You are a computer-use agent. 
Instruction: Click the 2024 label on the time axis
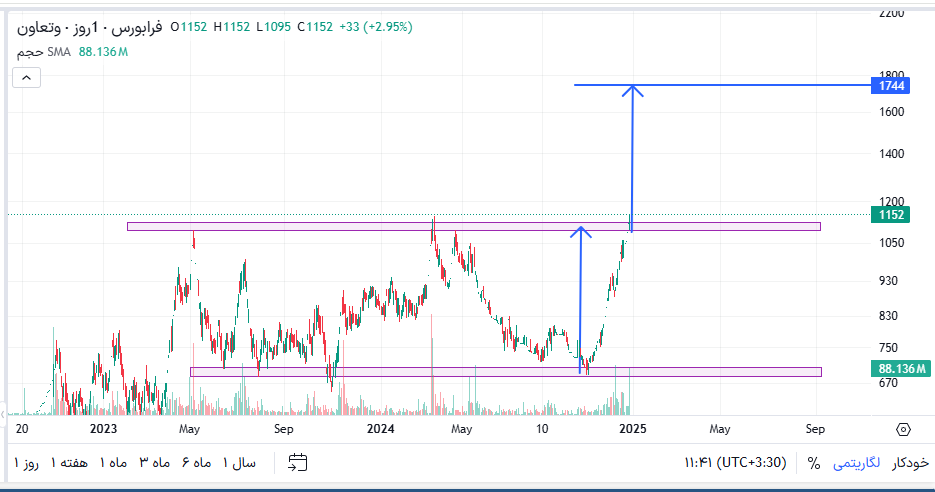380,429
